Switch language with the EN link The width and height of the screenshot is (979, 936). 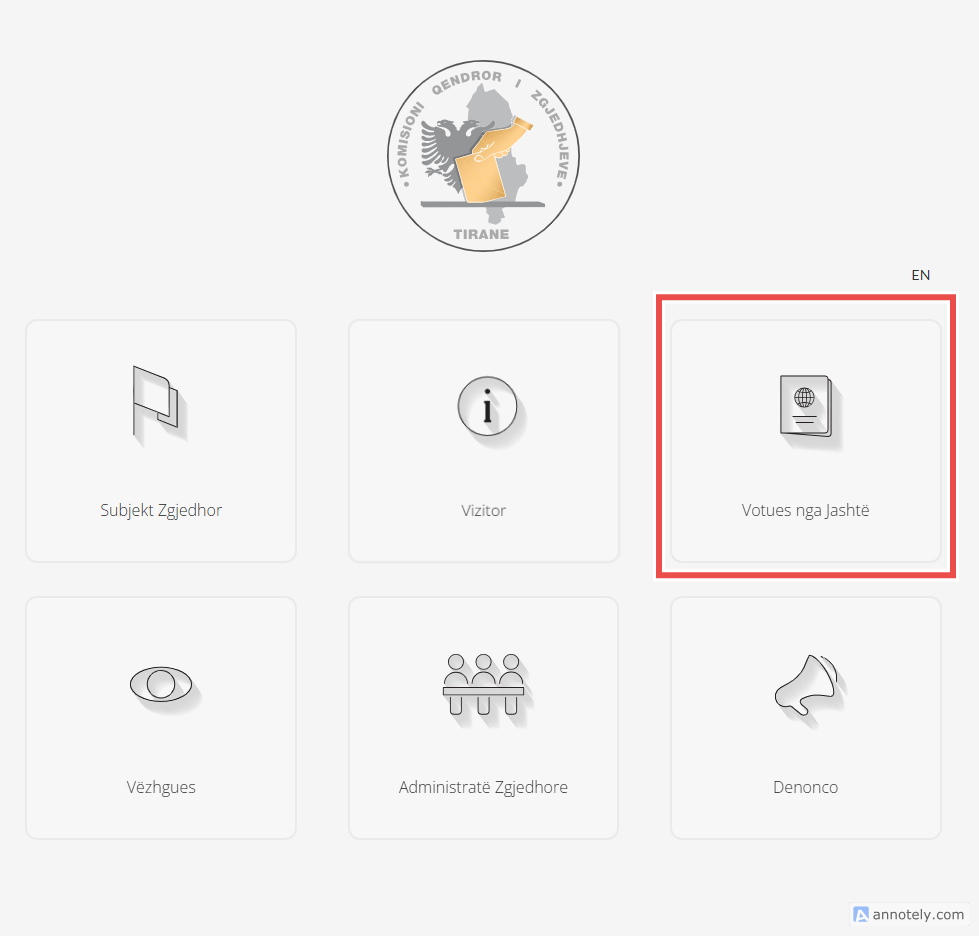920,275
